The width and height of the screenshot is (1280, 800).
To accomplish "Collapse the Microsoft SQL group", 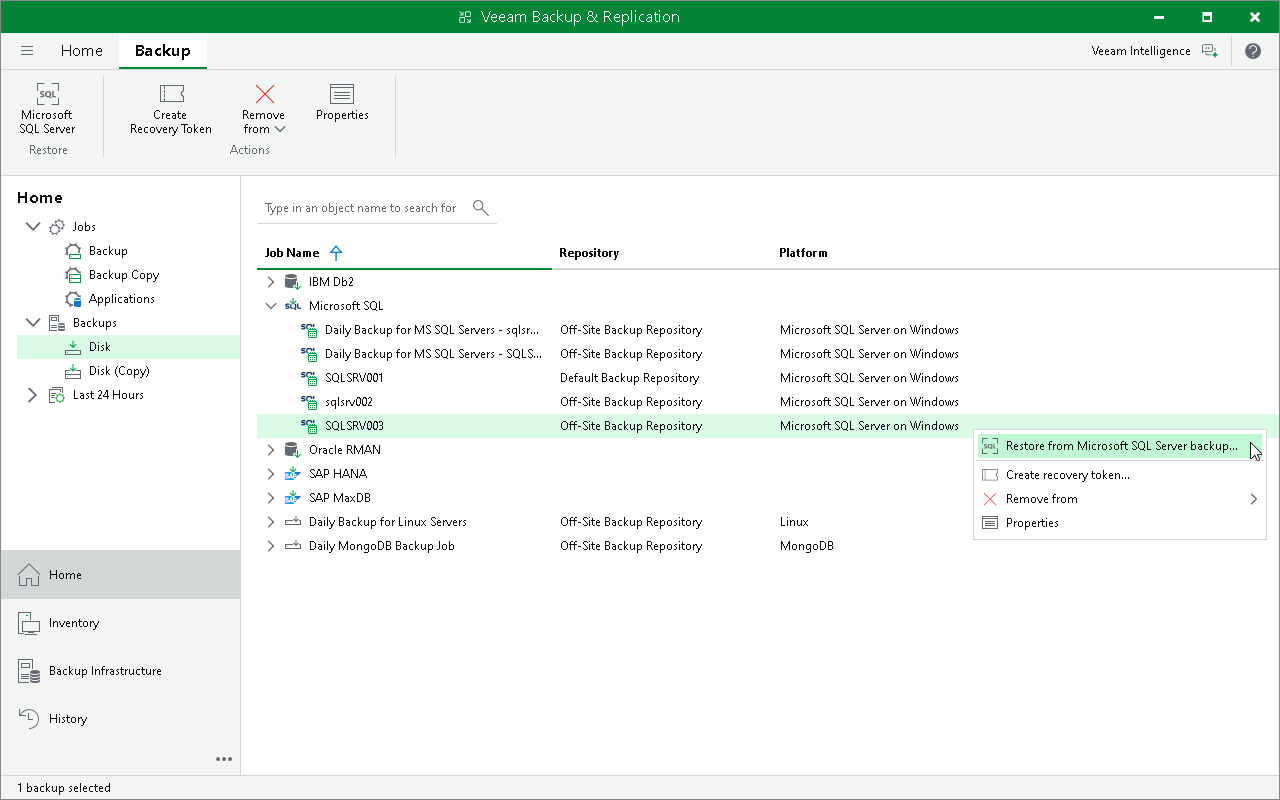I will pyautogui.click(x=271, y=306).
